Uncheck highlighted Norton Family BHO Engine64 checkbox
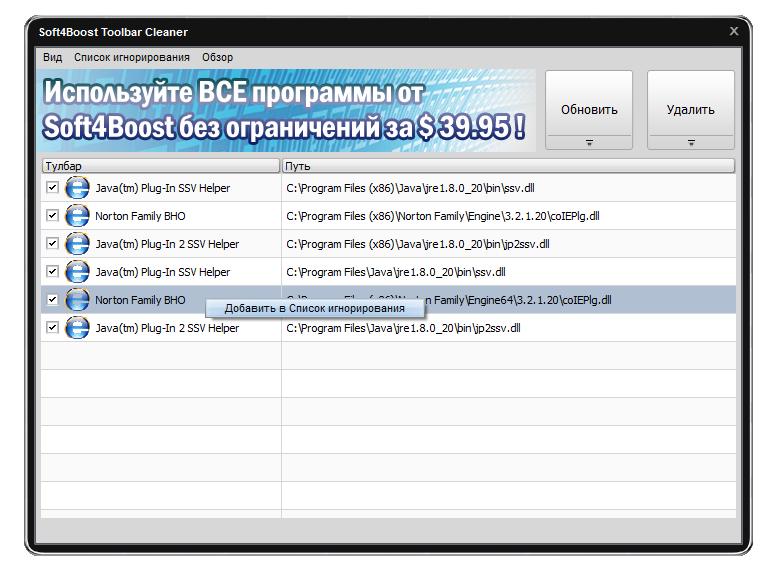 (x=52, y=300)
